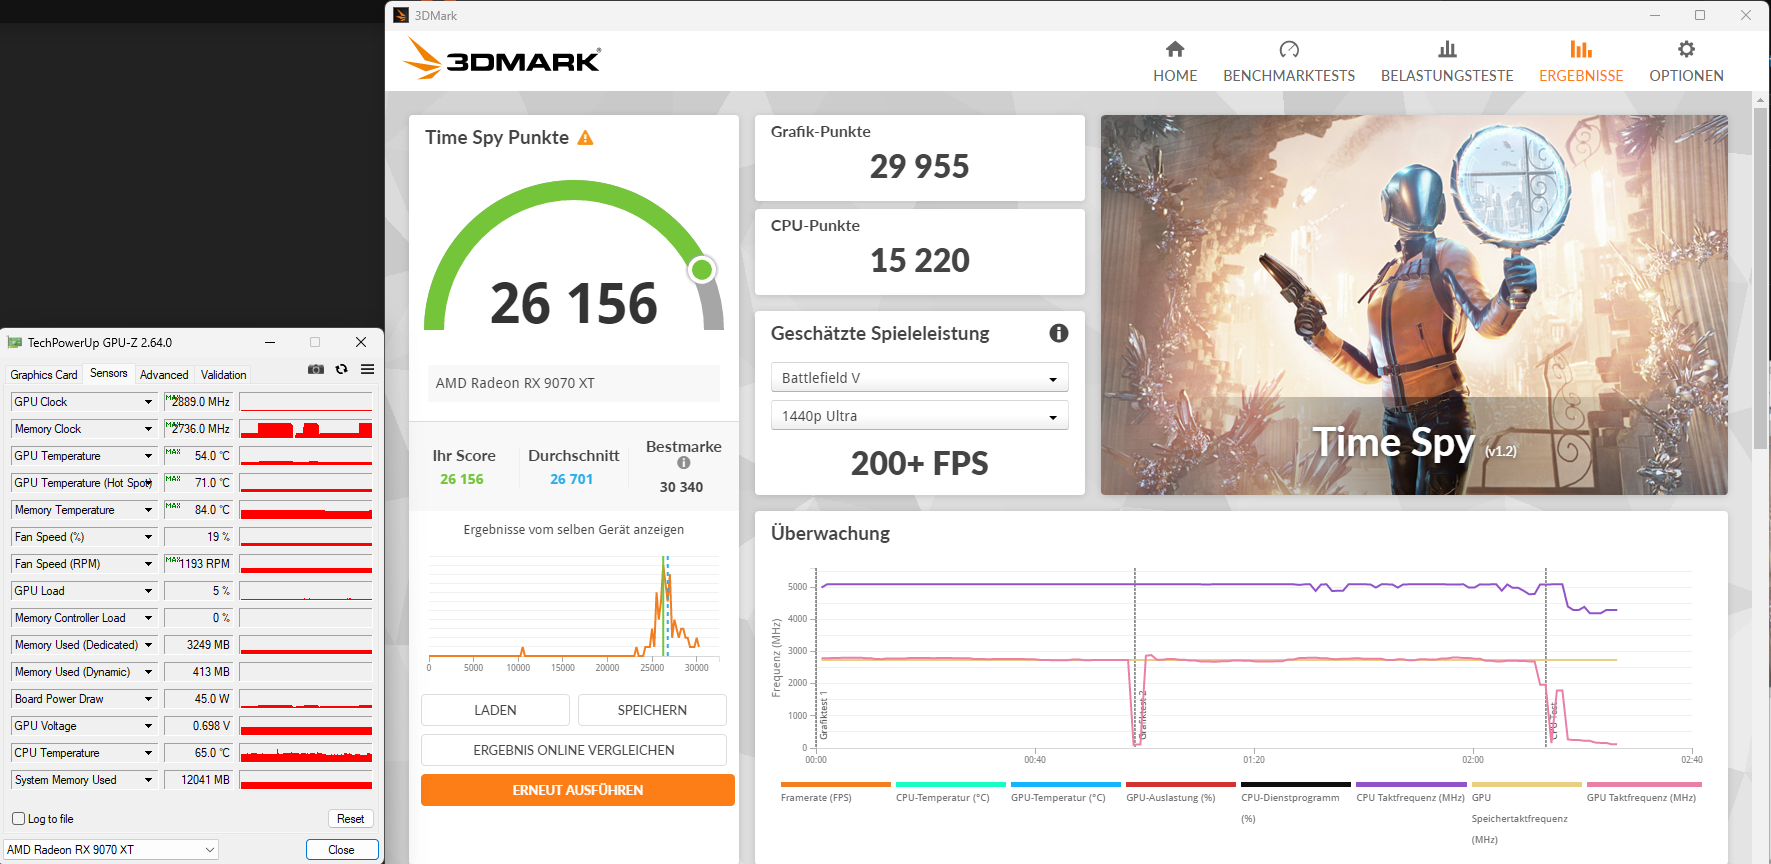Click Ergebnisse vom selben Gerät anzeigen text
Image resolution: width=1771 pixels, height=864 pixels.
point(574,530)
